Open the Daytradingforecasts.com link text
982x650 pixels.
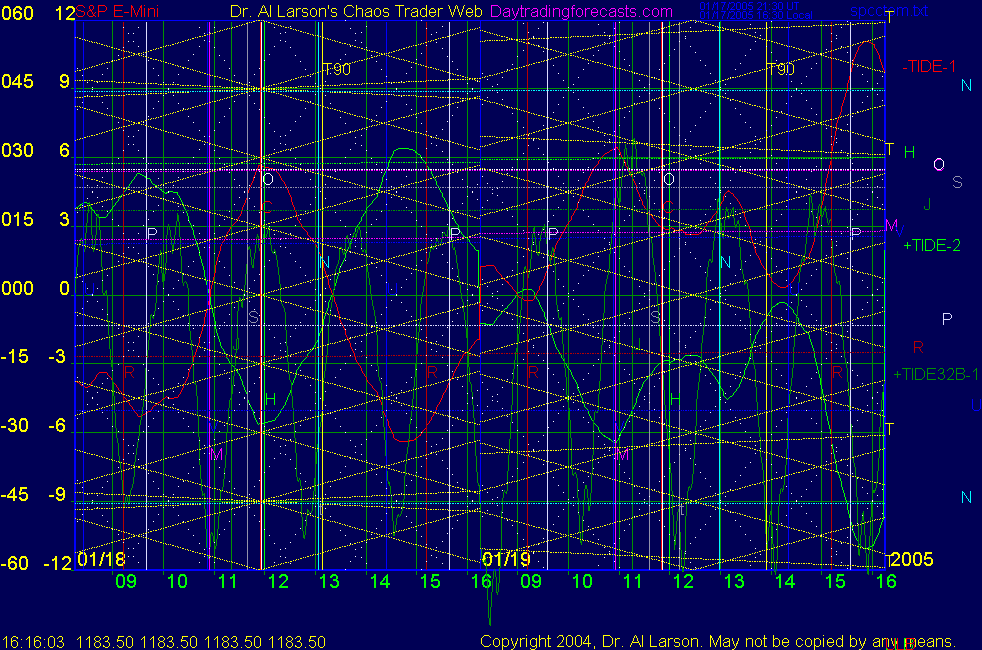click(582, 12)
